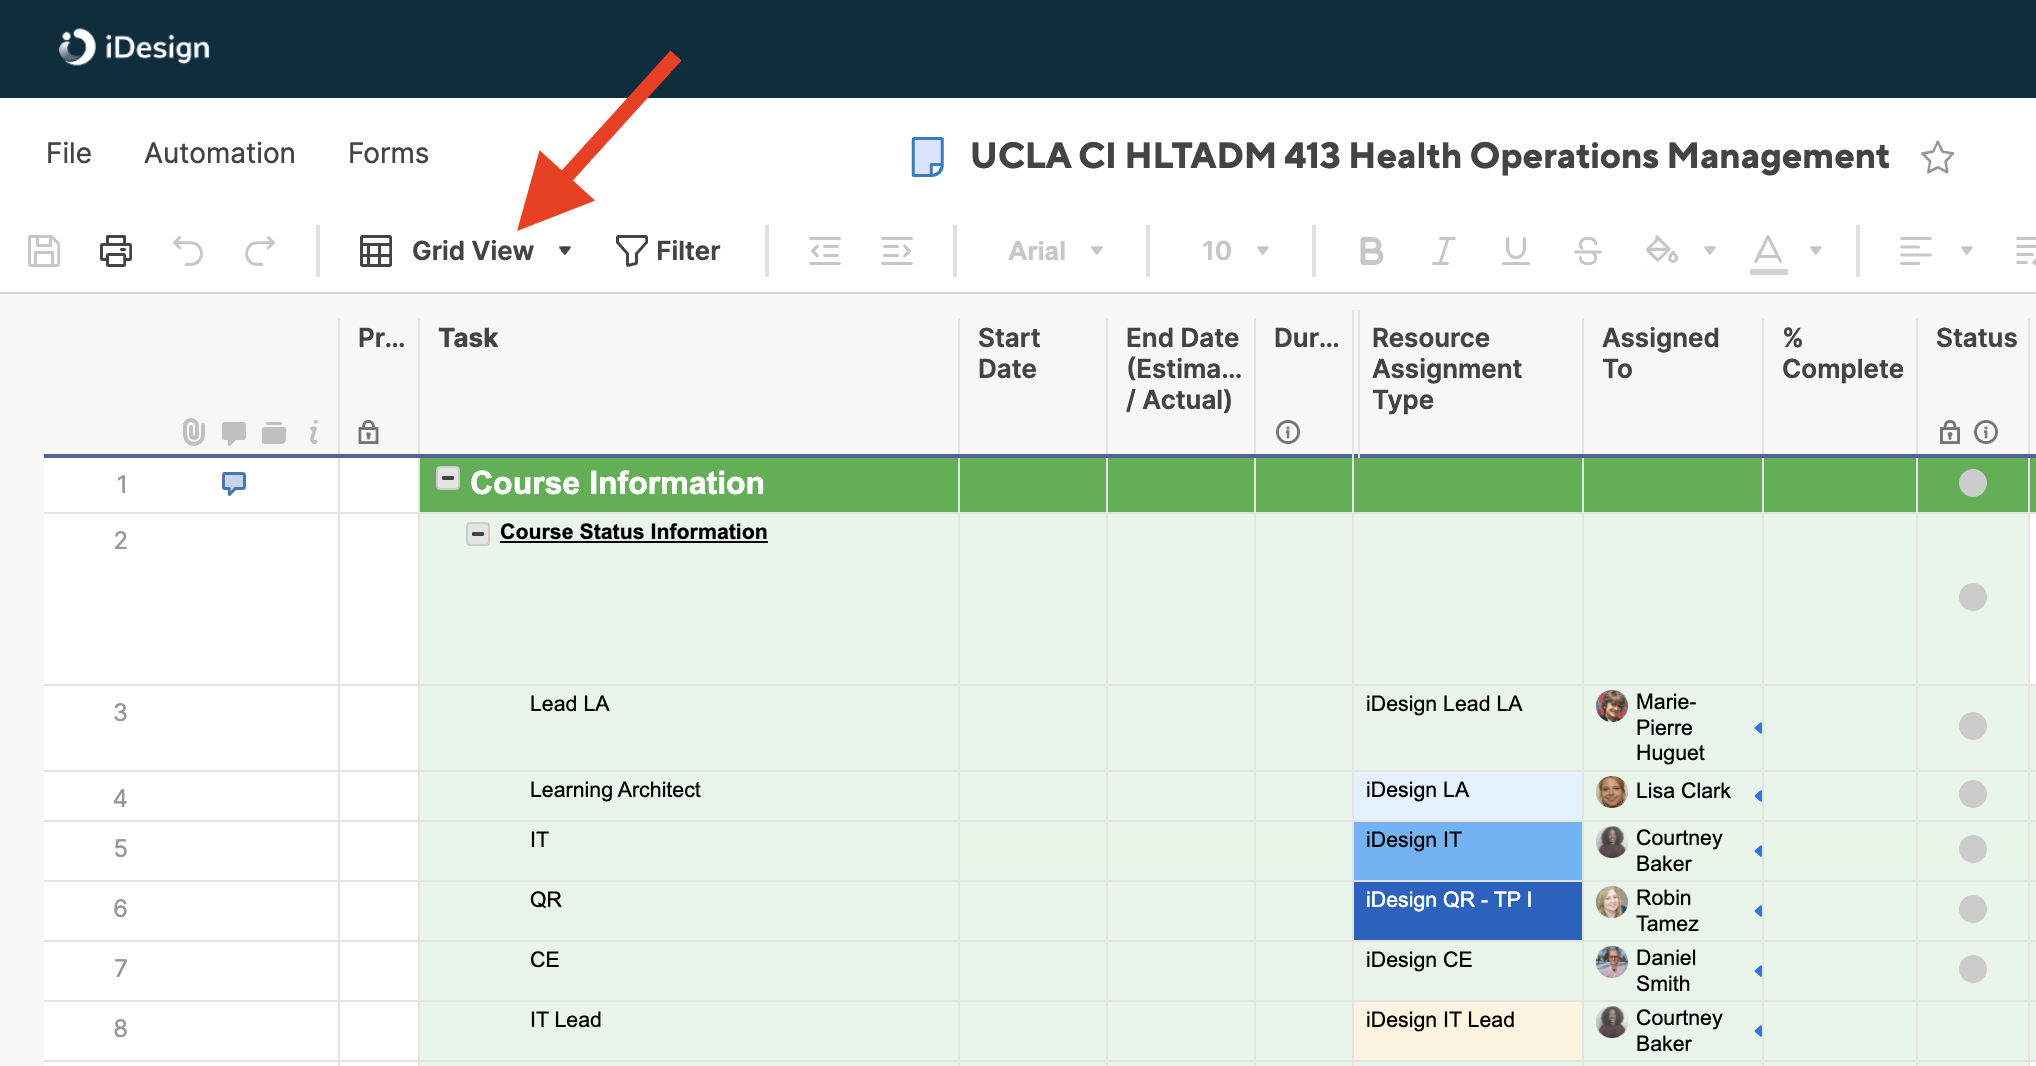Open the Filter tool

667,251
